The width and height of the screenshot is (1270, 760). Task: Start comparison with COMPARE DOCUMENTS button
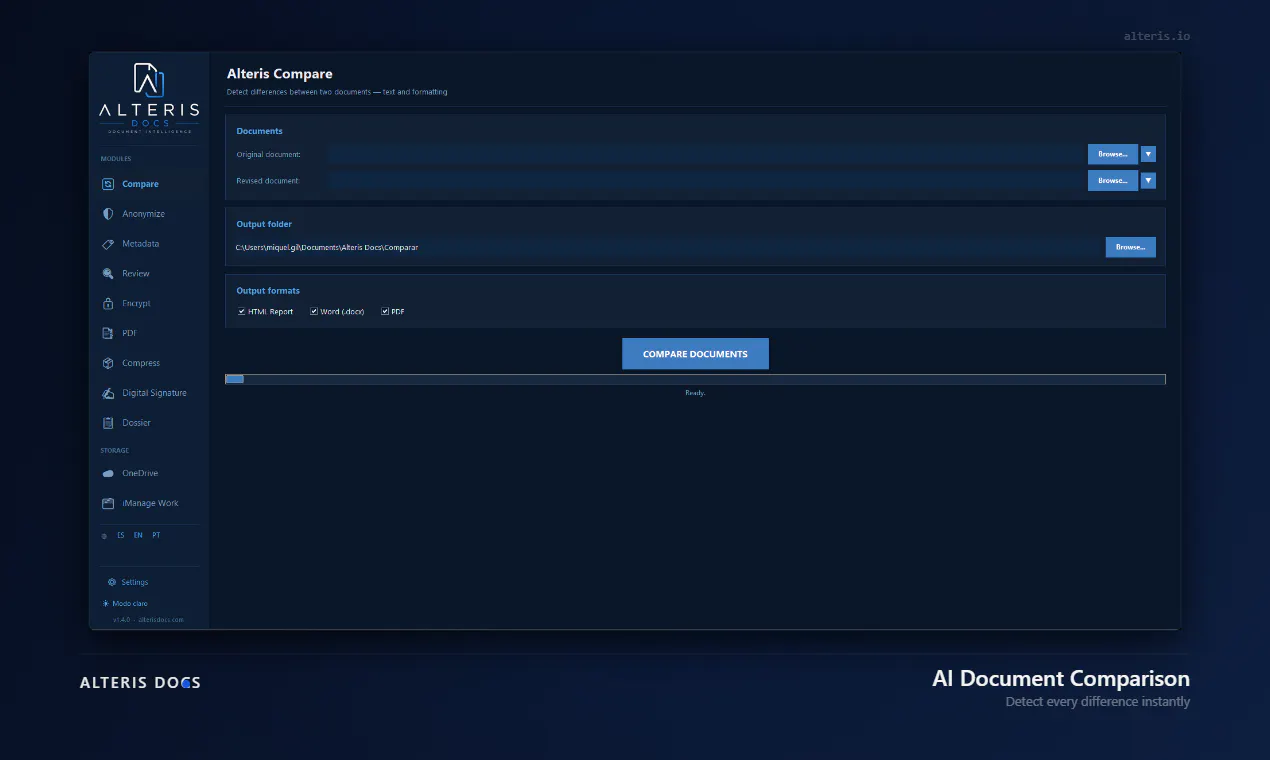[x=695, y=354]
